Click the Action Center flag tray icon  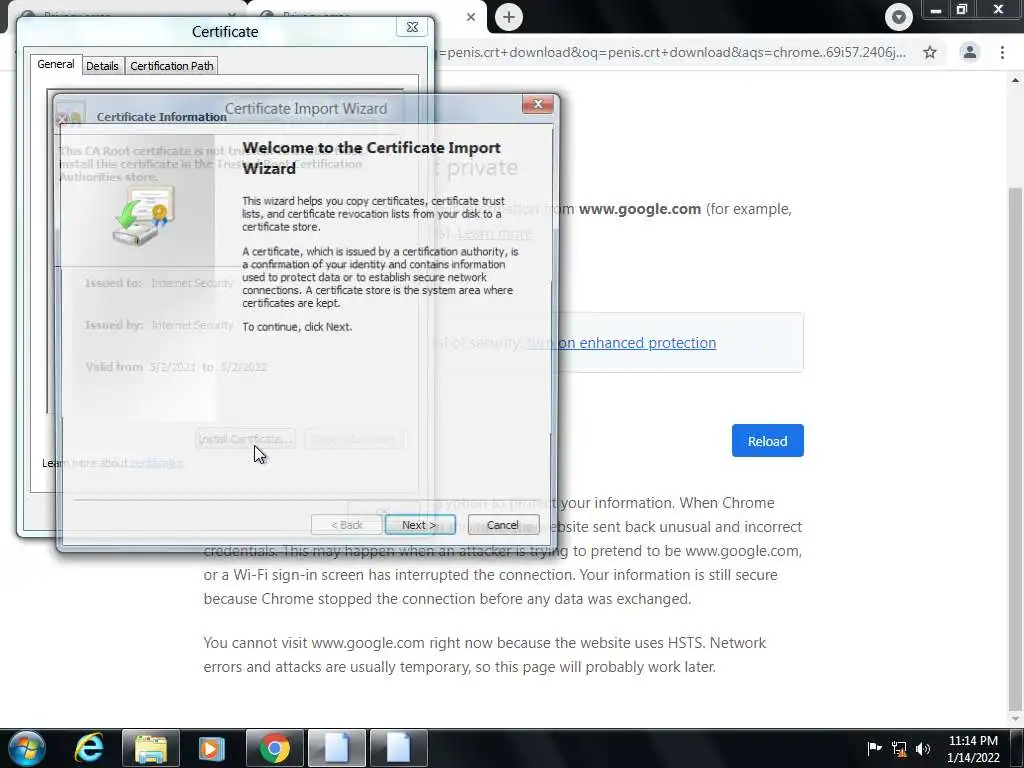[874, 748]
